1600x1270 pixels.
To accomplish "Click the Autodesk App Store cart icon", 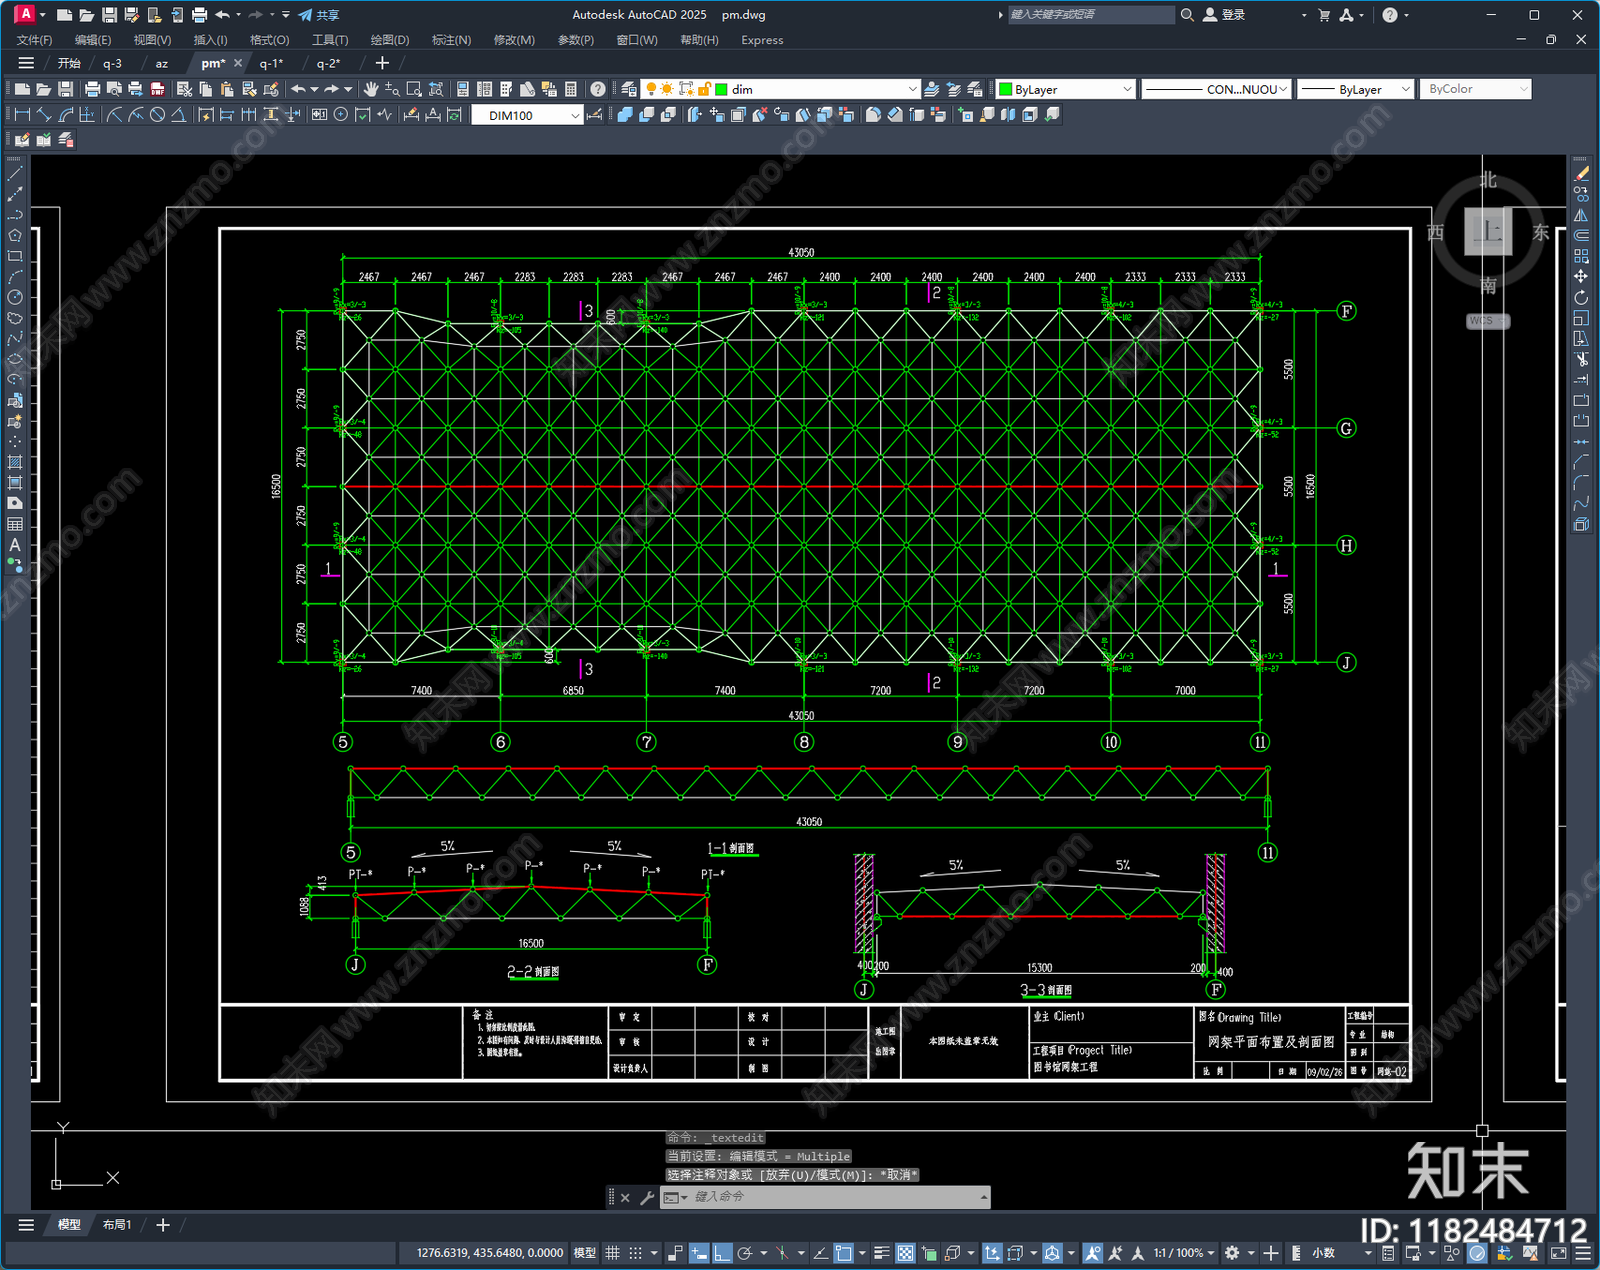I will [x=1324, y=15].
